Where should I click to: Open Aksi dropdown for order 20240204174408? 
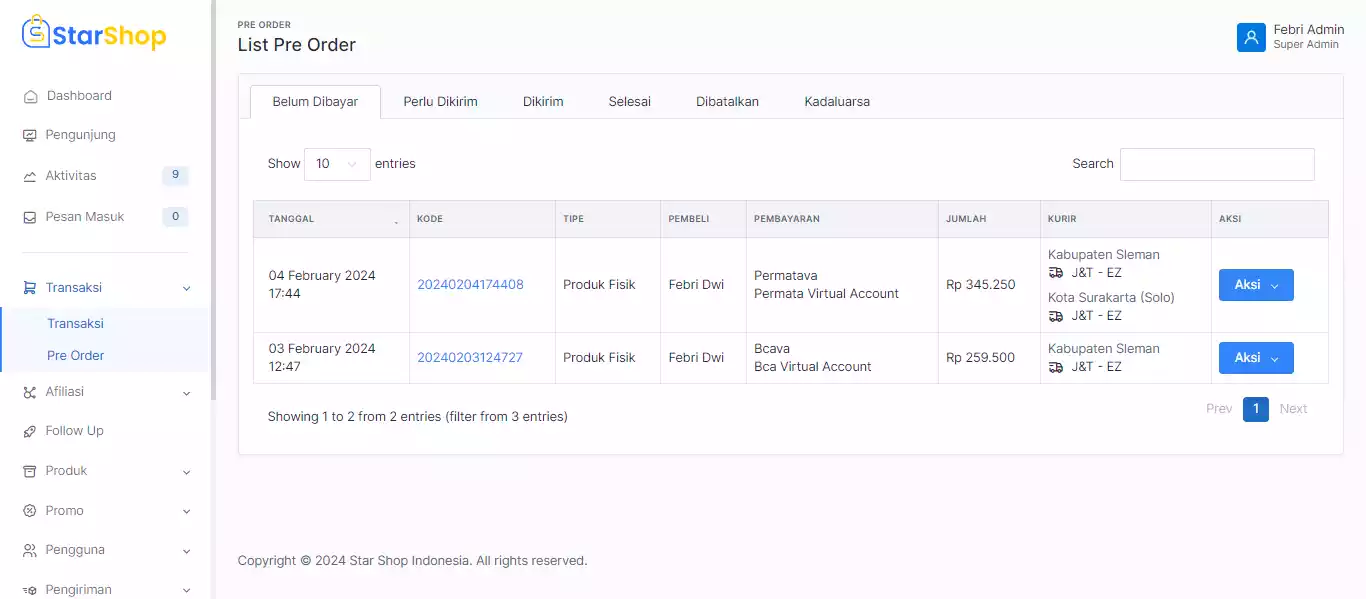1255,285
